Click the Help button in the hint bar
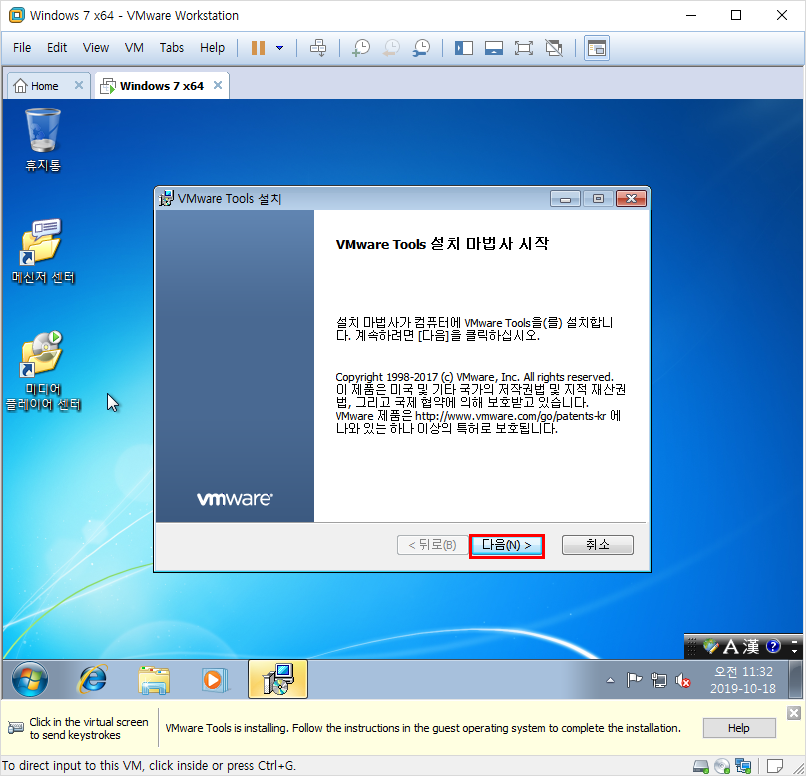Screen dimensions: 806x776 [739, 728]
